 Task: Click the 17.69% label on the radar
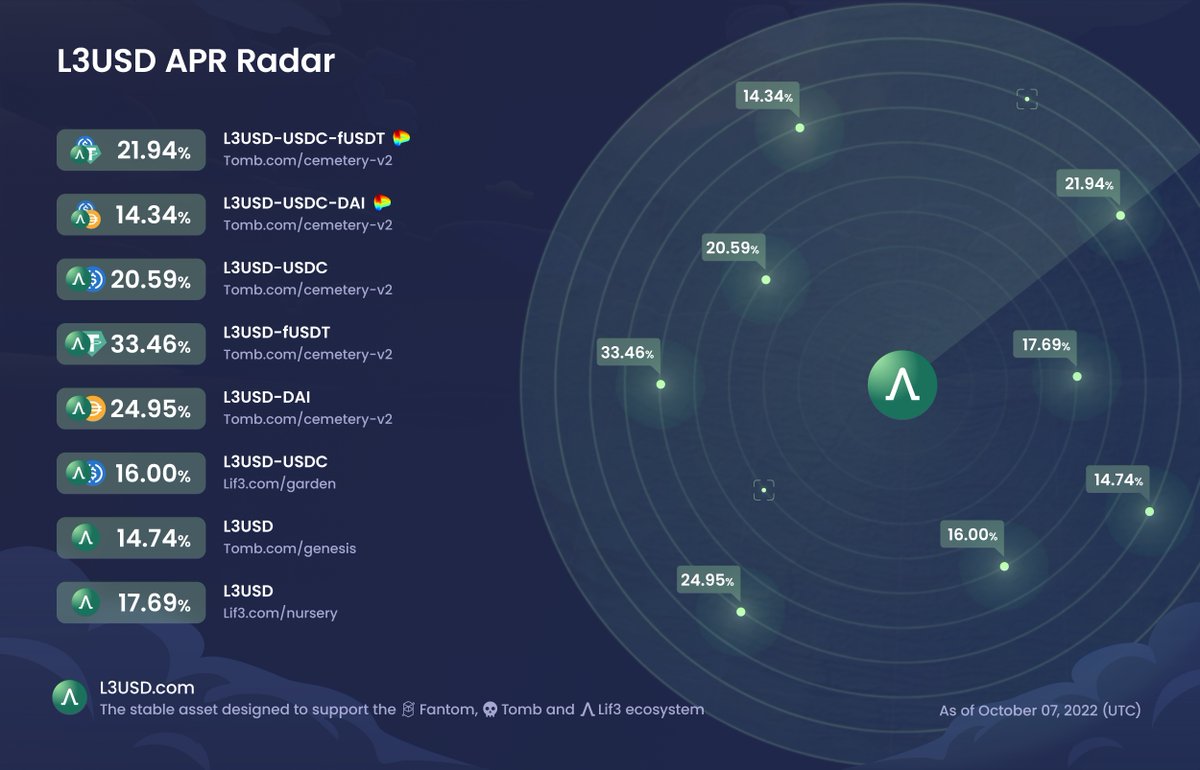coord(1046,345)
